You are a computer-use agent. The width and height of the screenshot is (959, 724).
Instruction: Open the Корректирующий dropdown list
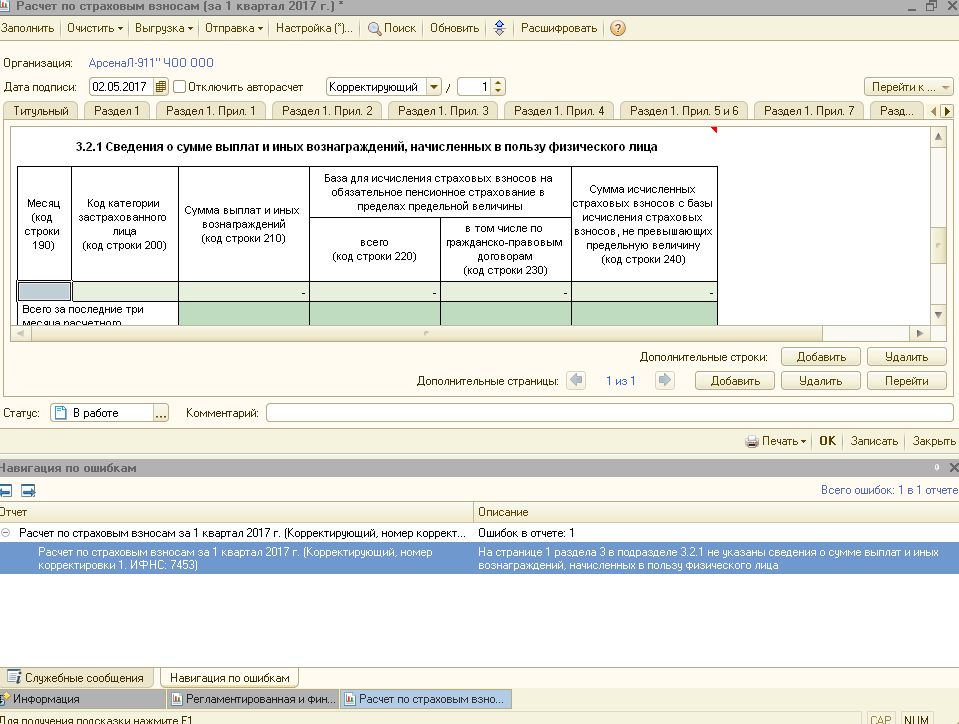click(x=434, y=87)
